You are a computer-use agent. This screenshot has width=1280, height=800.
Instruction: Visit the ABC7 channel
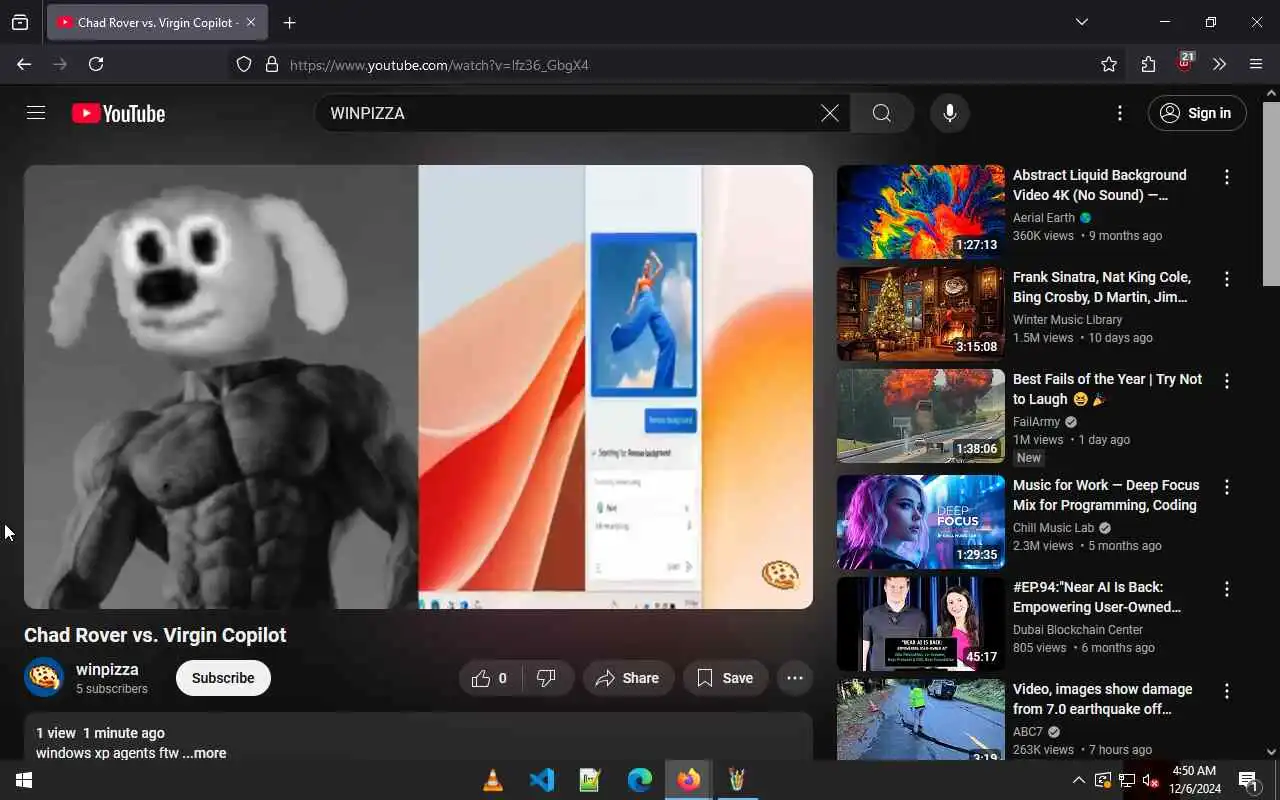pos(1028,731)
